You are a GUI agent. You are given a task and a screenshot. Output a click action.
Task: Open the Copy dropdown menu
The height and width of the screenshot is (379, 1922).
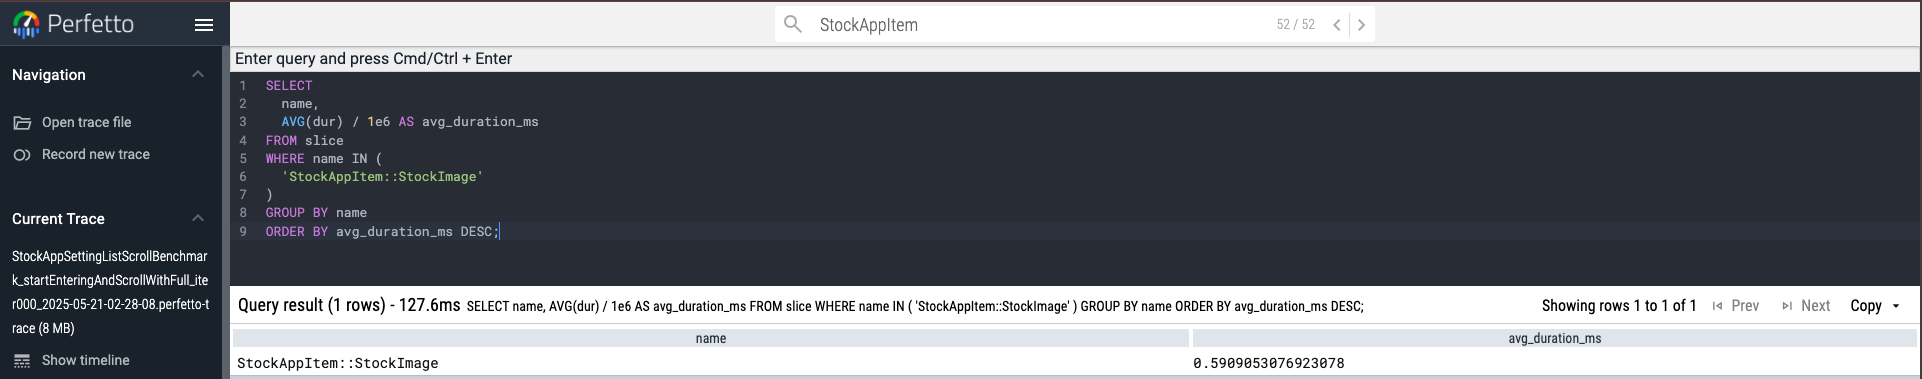tap(1875, 306)
